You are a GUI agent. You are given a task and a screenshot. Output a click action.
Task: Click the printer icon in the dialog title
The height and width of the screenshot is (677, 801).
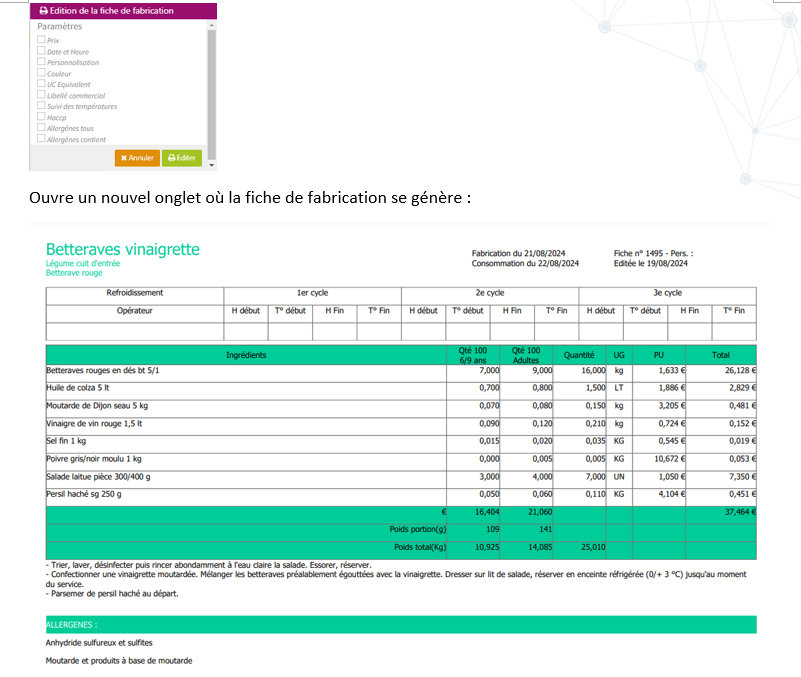click(43, 11)
